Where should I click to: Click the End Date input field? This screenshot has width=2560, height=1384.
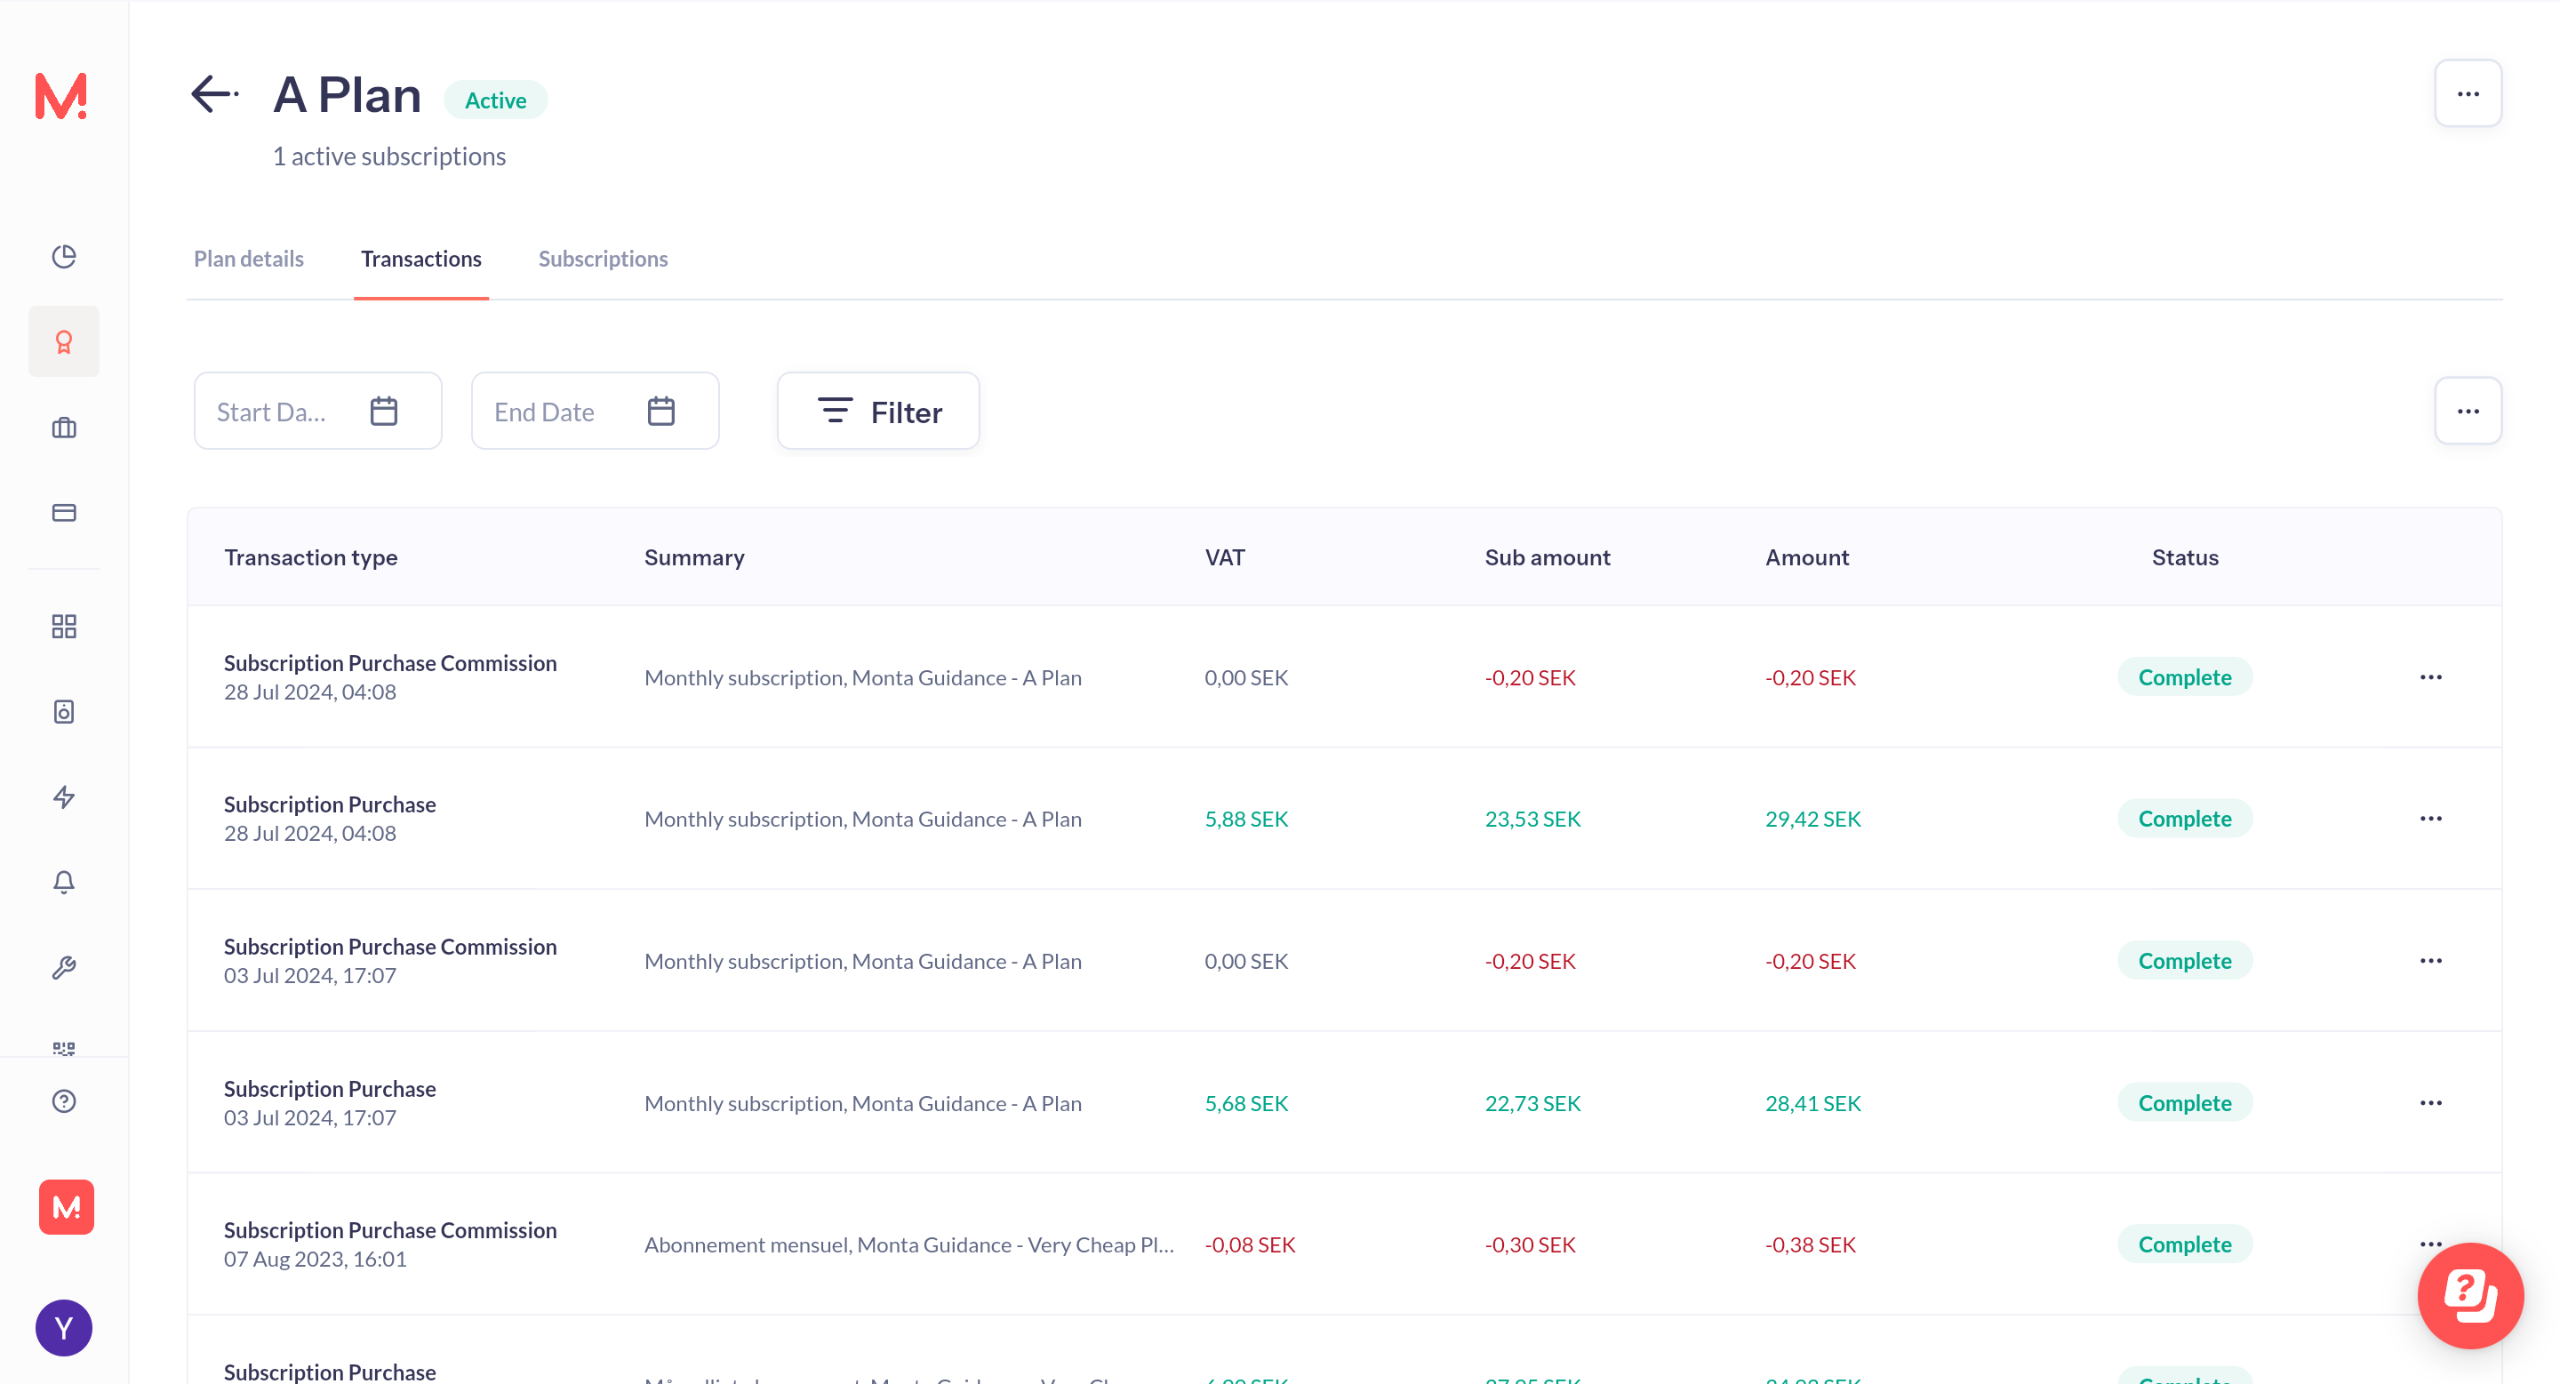tap(595, 411)
